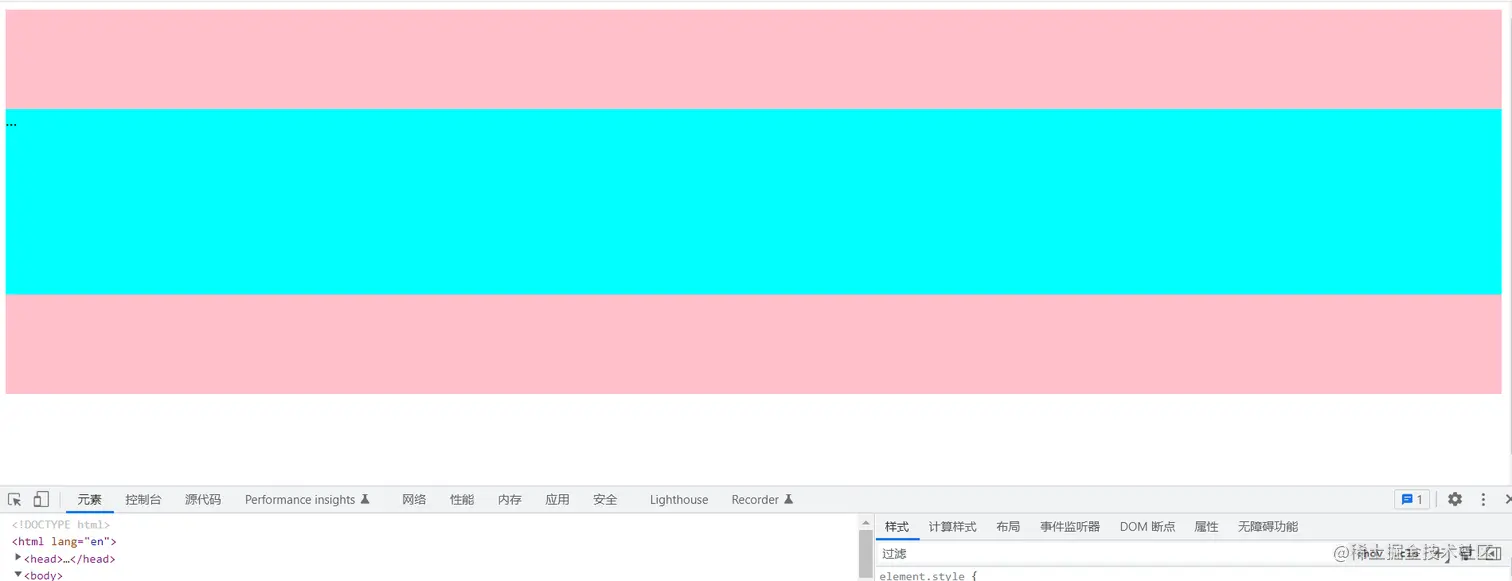Switch to the 布局 tab

coord(1008,526)
